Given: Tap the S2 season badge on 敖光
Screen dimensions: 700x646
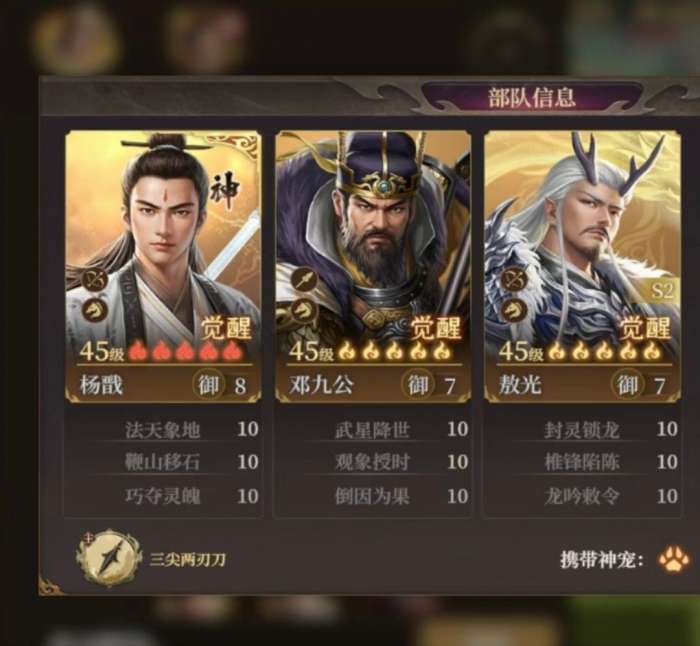Looking at the screenshot, I should pyautogui.click(x=662, y=291).
